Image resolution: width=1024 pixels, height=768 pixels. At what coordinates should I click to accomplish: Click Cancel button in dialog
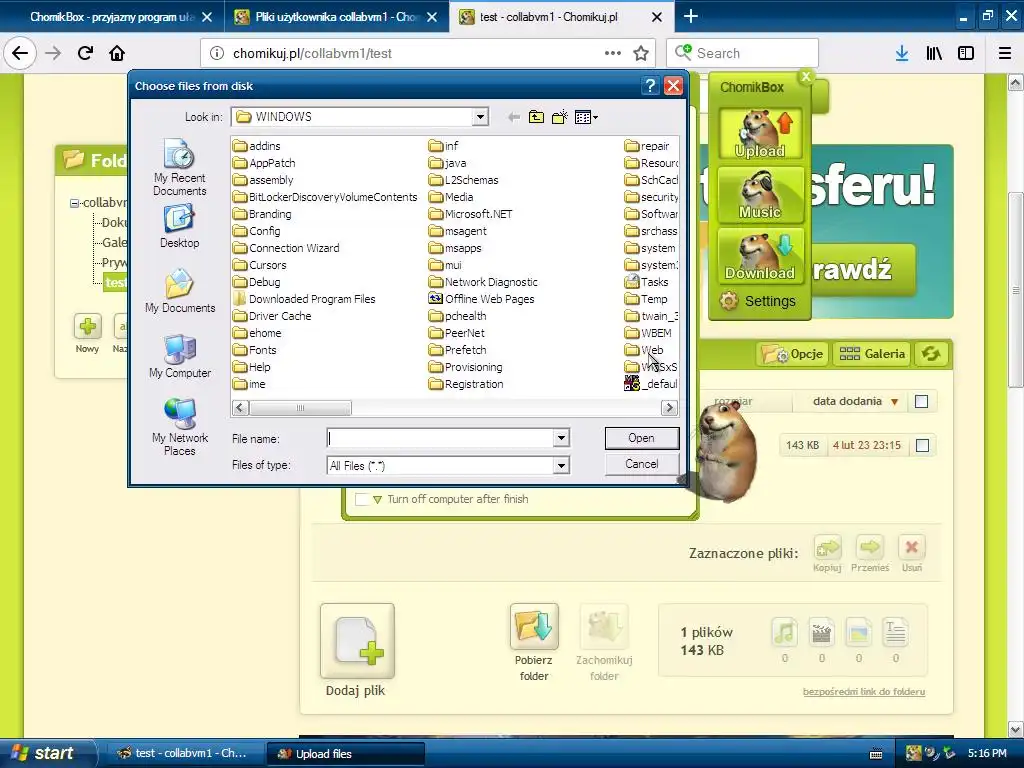click(641, 464)
